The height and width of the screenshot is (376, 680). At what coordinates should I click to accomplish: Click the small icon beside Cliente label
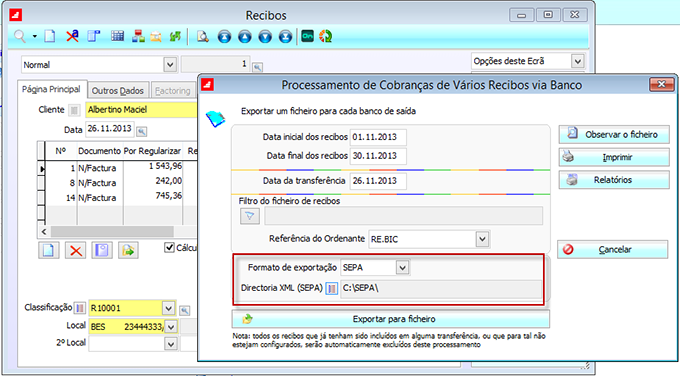74,110
